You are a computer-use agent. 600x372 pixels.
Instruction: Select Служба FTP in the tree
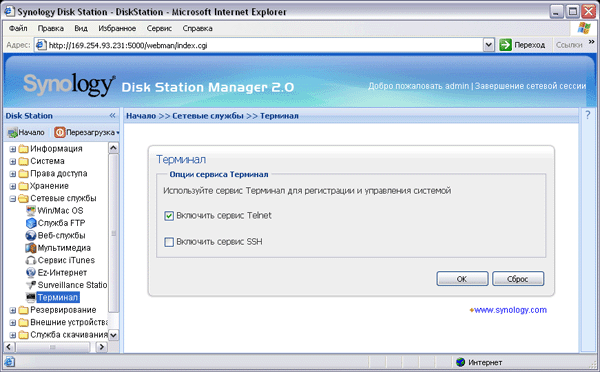(x=61, y=223)
